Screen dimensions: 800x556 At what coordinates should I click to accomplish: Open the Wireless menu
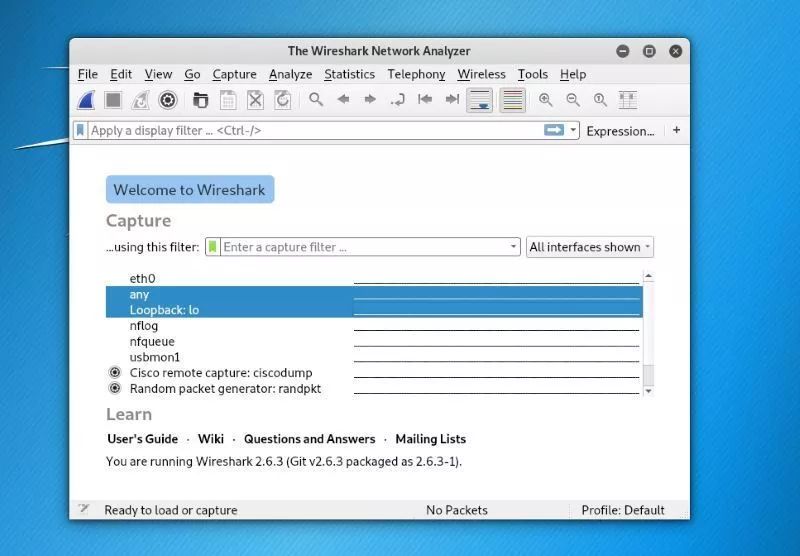point(481,74)
